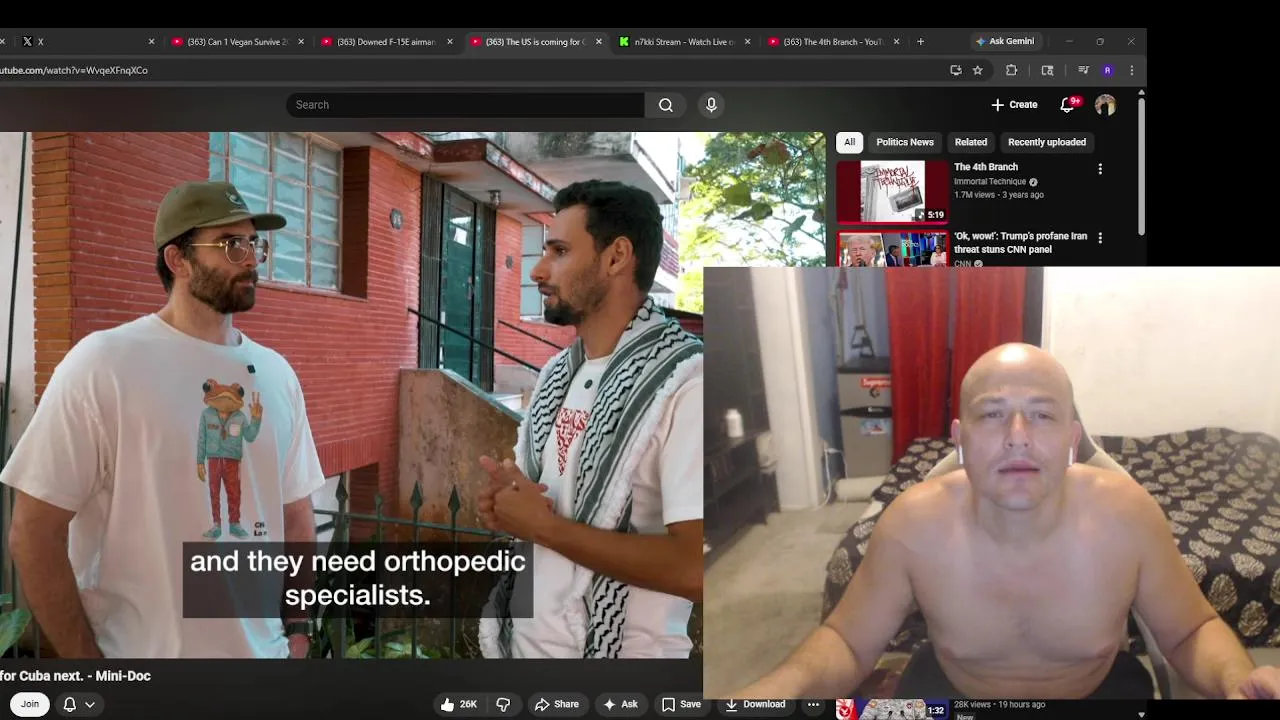Open Chrome three-dot menu
The width and height of the screenshot is (1280, 720).
tap(1131, 70)
